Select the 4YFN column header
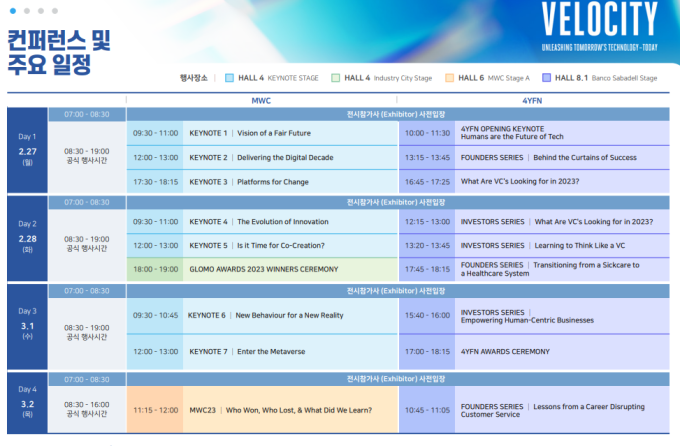The width and height of the screenshot is (680, 446). pyautogui.click(x=532, y=101)
